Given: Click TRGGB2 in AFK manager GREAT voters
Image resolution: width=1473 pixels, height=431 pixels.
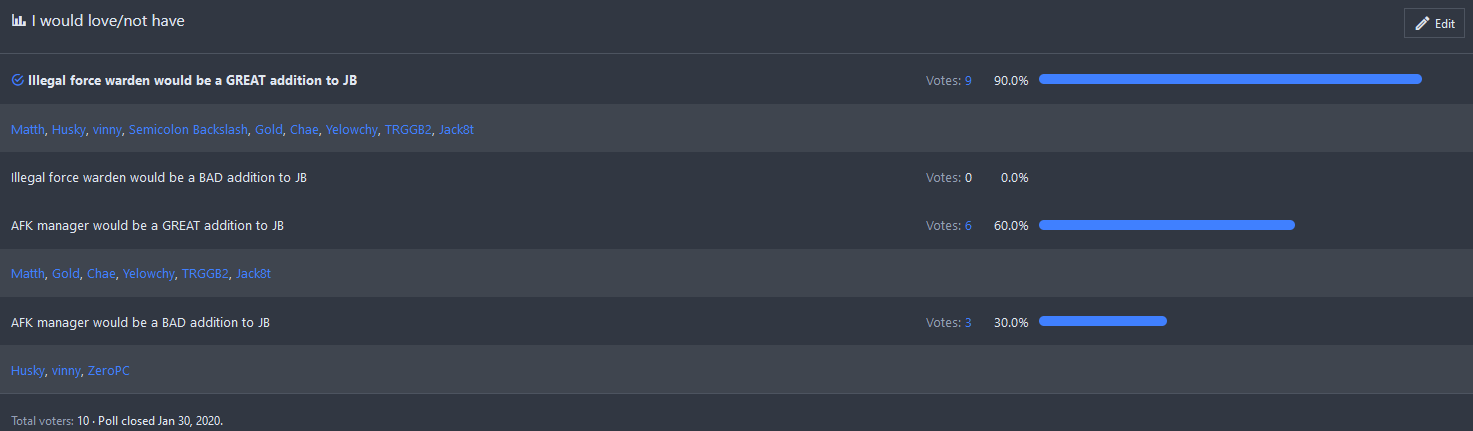Looking at the screenshot, I should pos(205,274).
